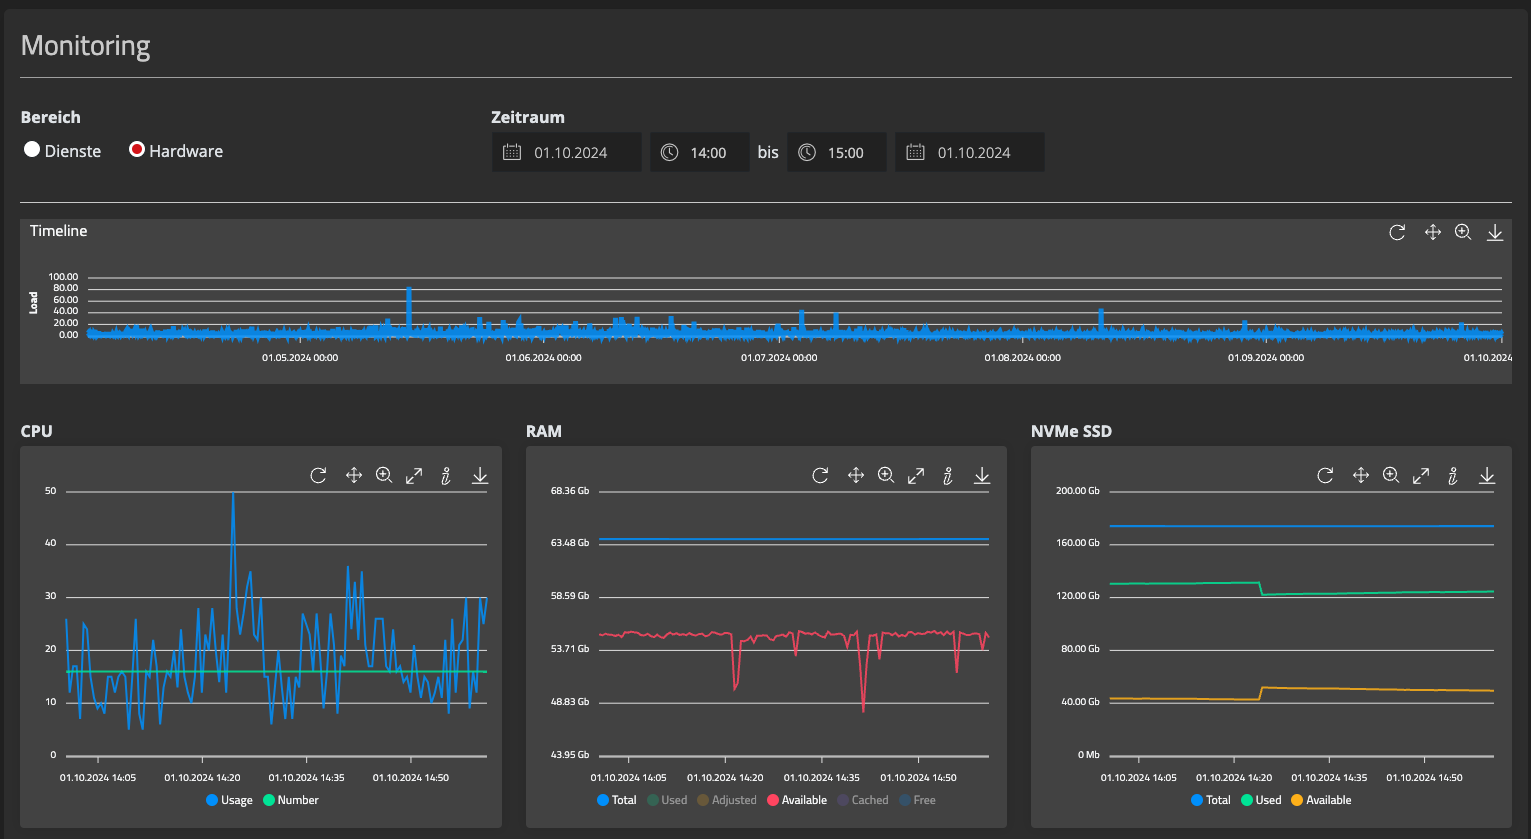Zoom into the RAM chart
This screenshot has height=839, width=1531.
(x=886, y=475)
